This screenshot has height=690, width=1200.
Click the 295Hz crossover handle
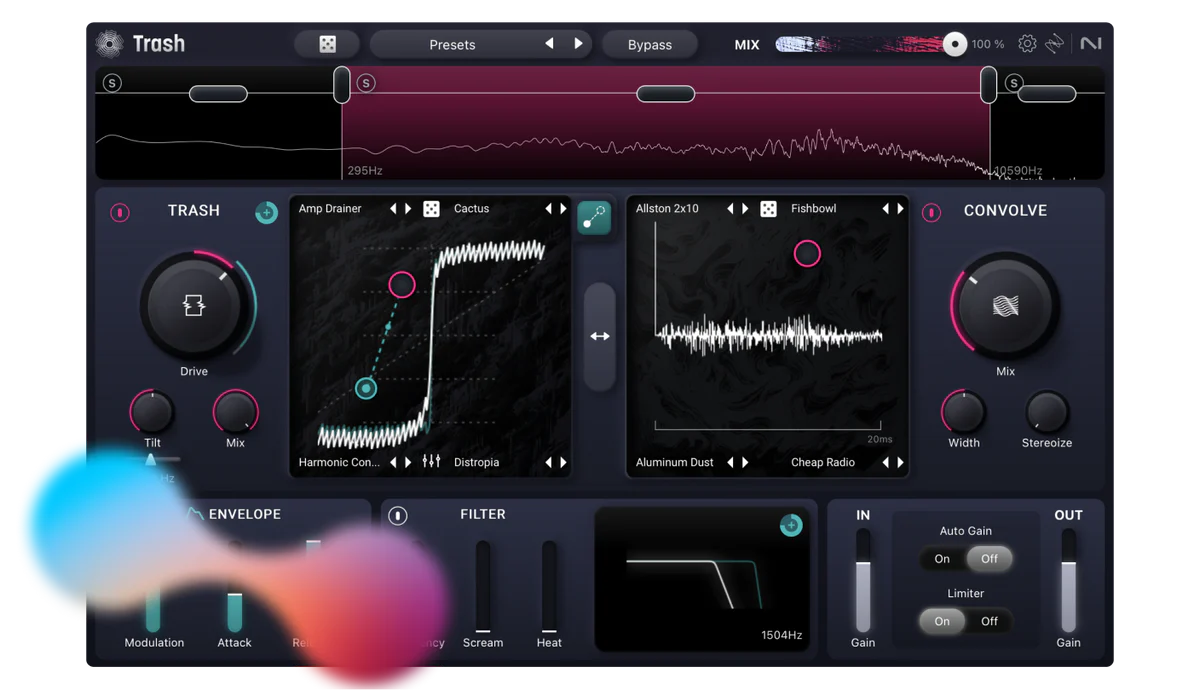click(342, 85)
